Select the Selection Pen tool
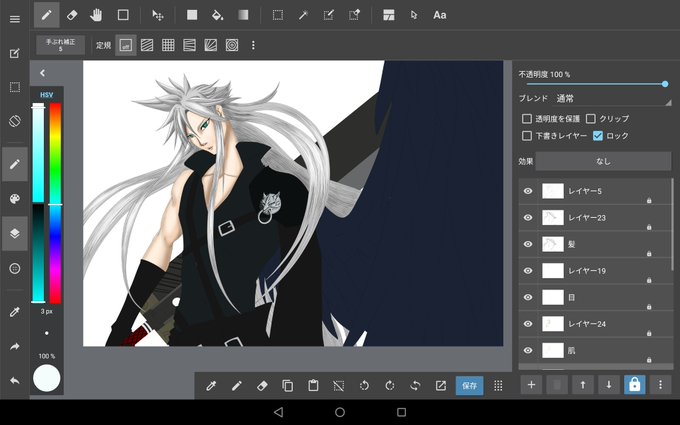The width and height of the screenshot is (680, 425). pyautogui.click(x=329, y=15)
